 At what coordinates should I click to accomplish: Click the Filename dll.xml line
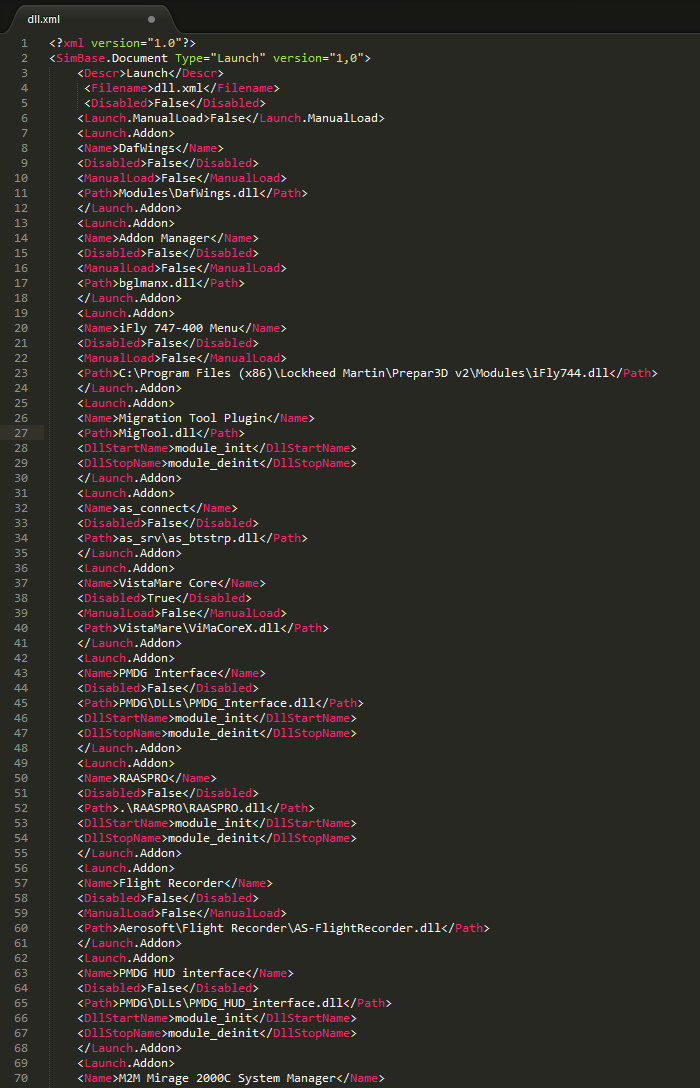click(x=182, y=88)
